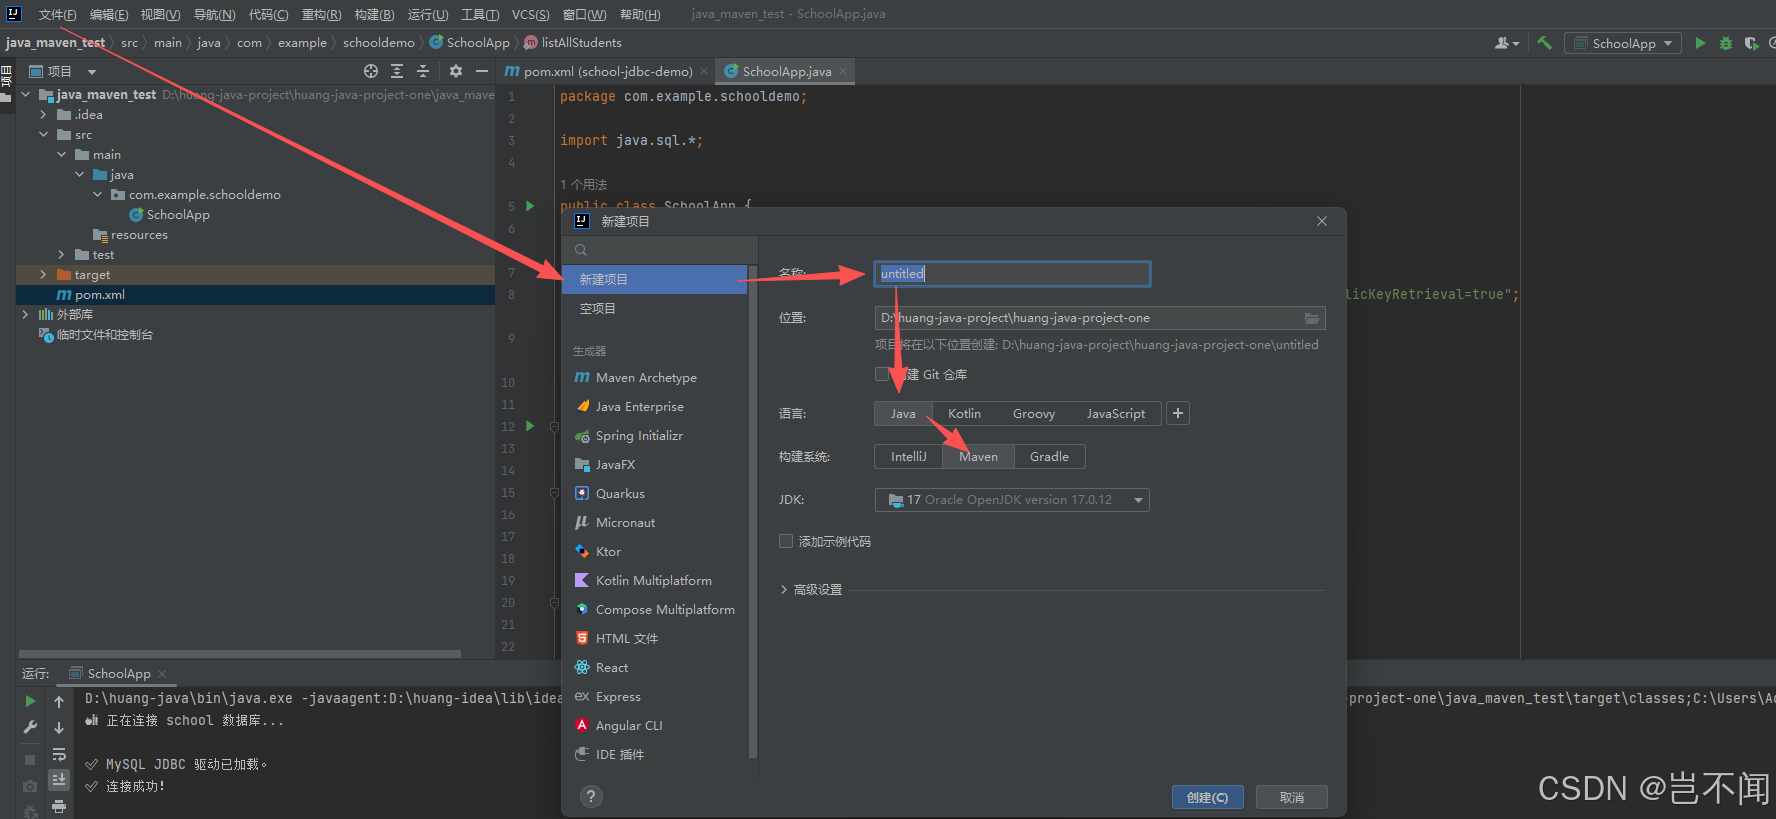
Task: Open run panel wrench settings icon
Action: 30,727
